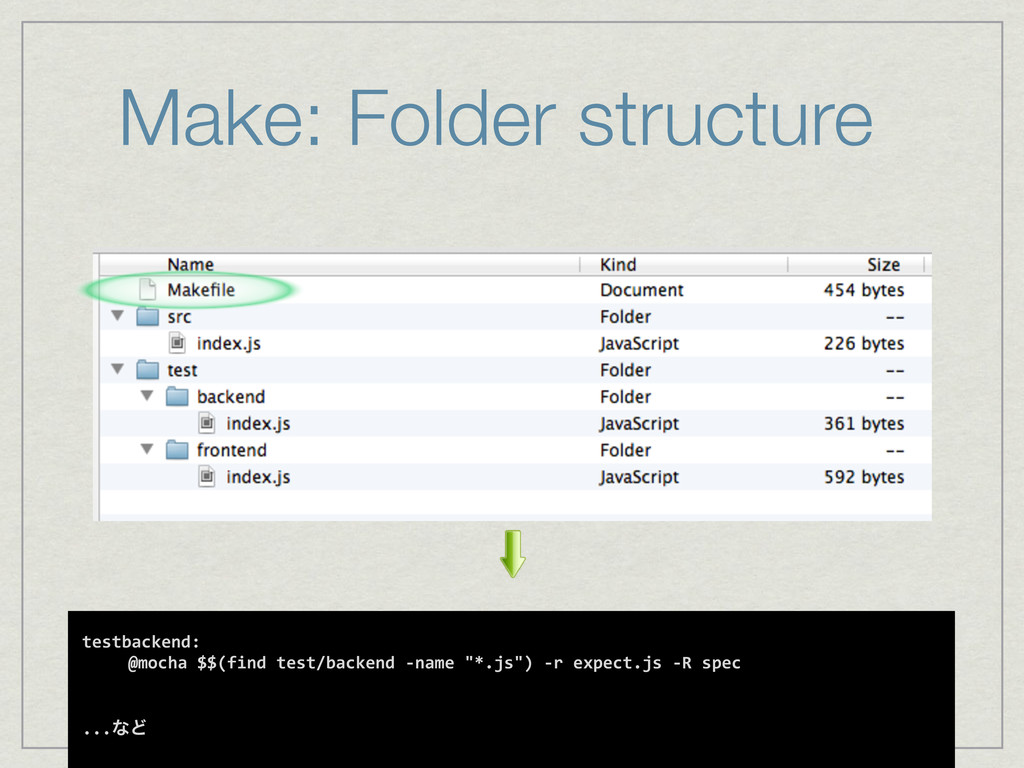The image size is (1024, 768).
Task: Sort by the Name column header
Action: click(x=191, y=264)
